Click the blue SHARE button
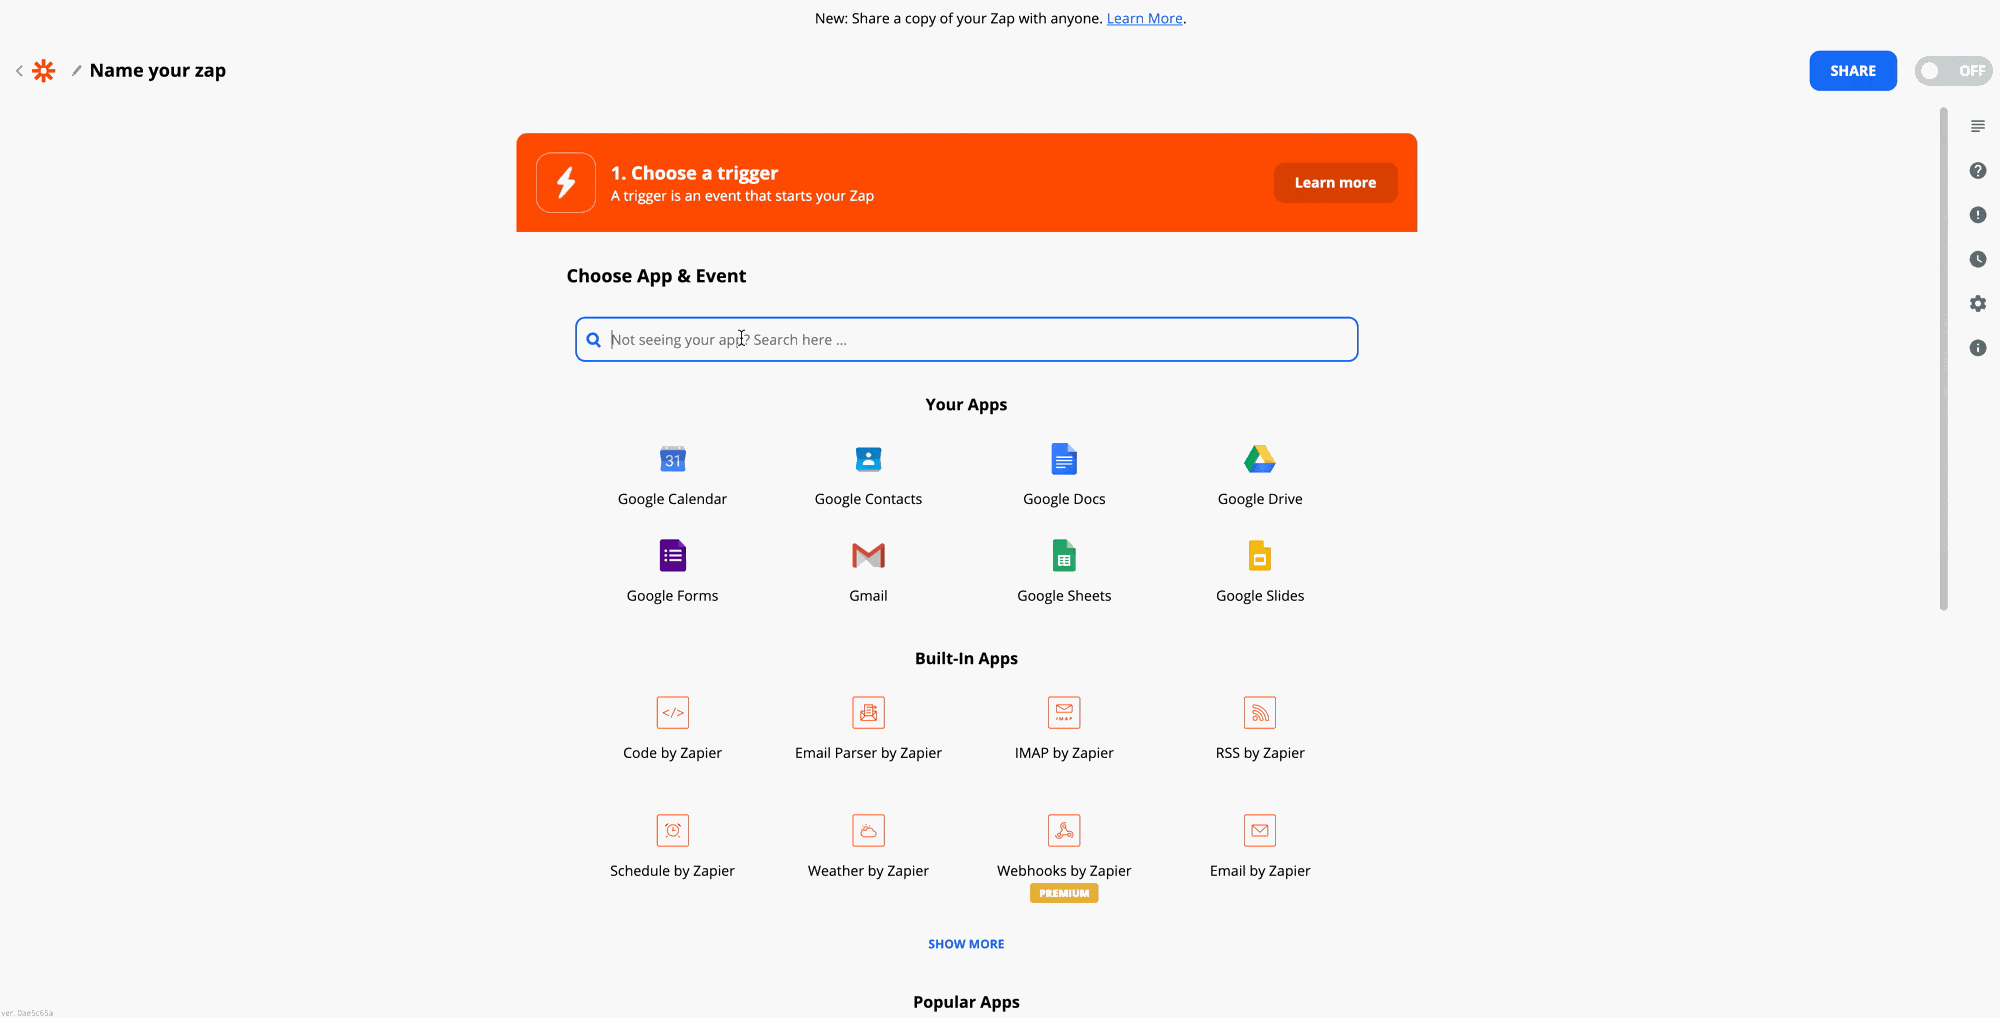This screenshot has width=2000, height=1018. 1853,71
